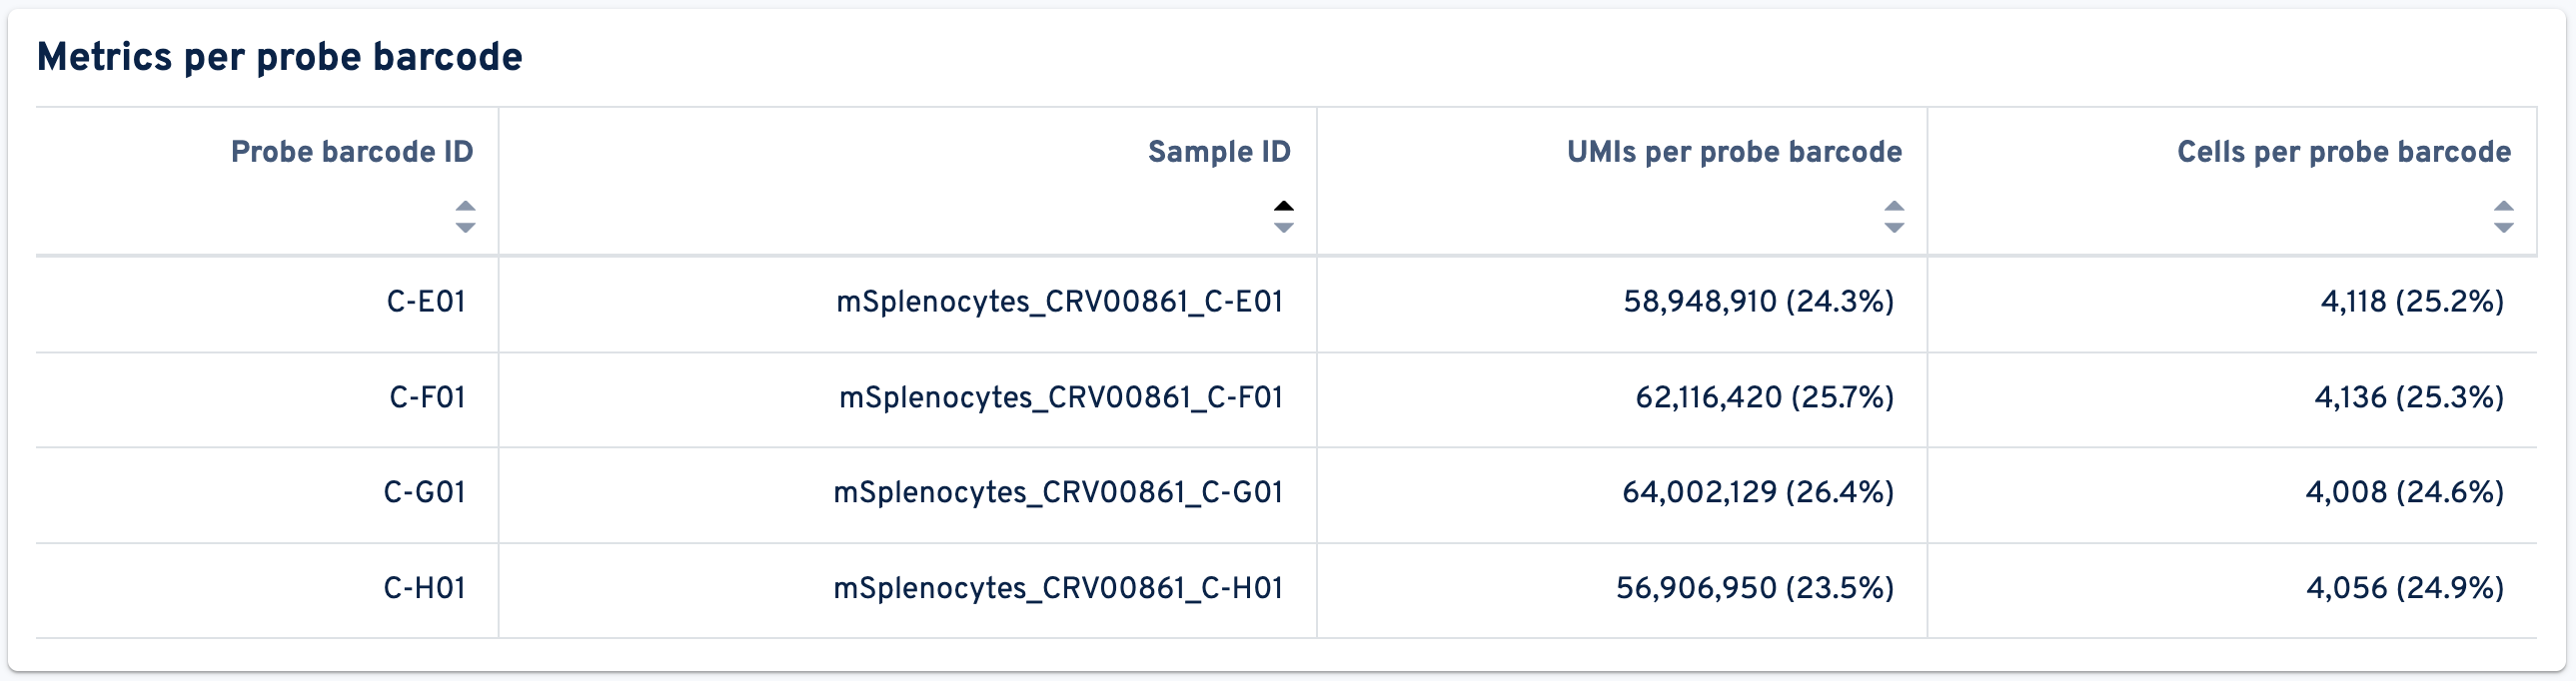Screen dimensions: 2576x681
Task: Click the UMI value 64,002,129 (26.4%)
Action: pos(1758,493)
